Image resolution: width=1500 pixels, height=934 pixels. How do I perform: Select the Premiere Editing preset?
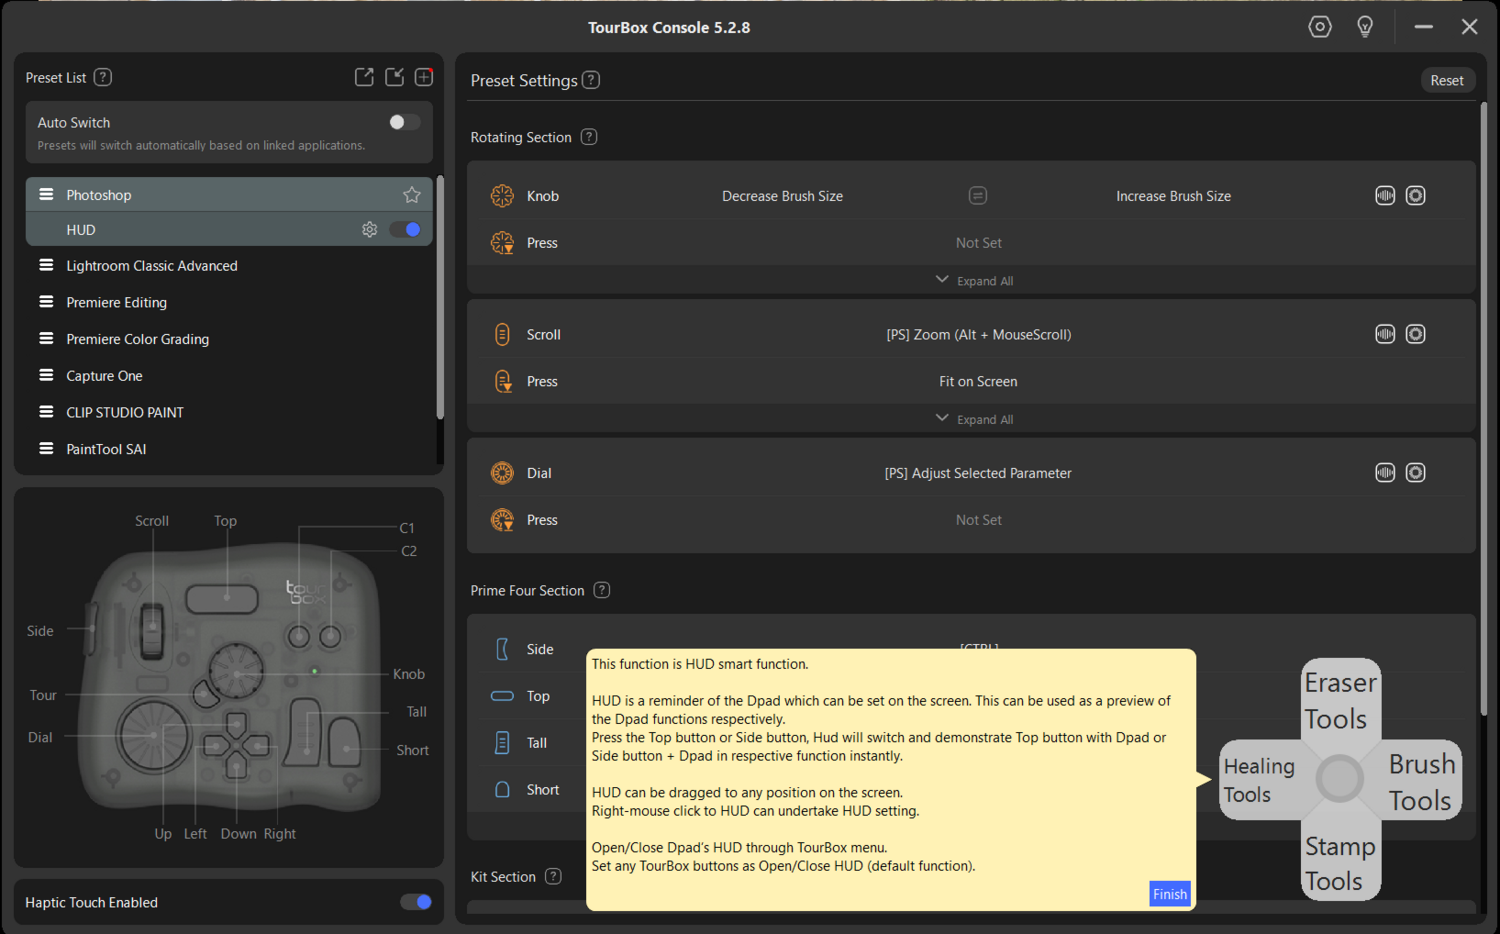click(x=229, y=302)
